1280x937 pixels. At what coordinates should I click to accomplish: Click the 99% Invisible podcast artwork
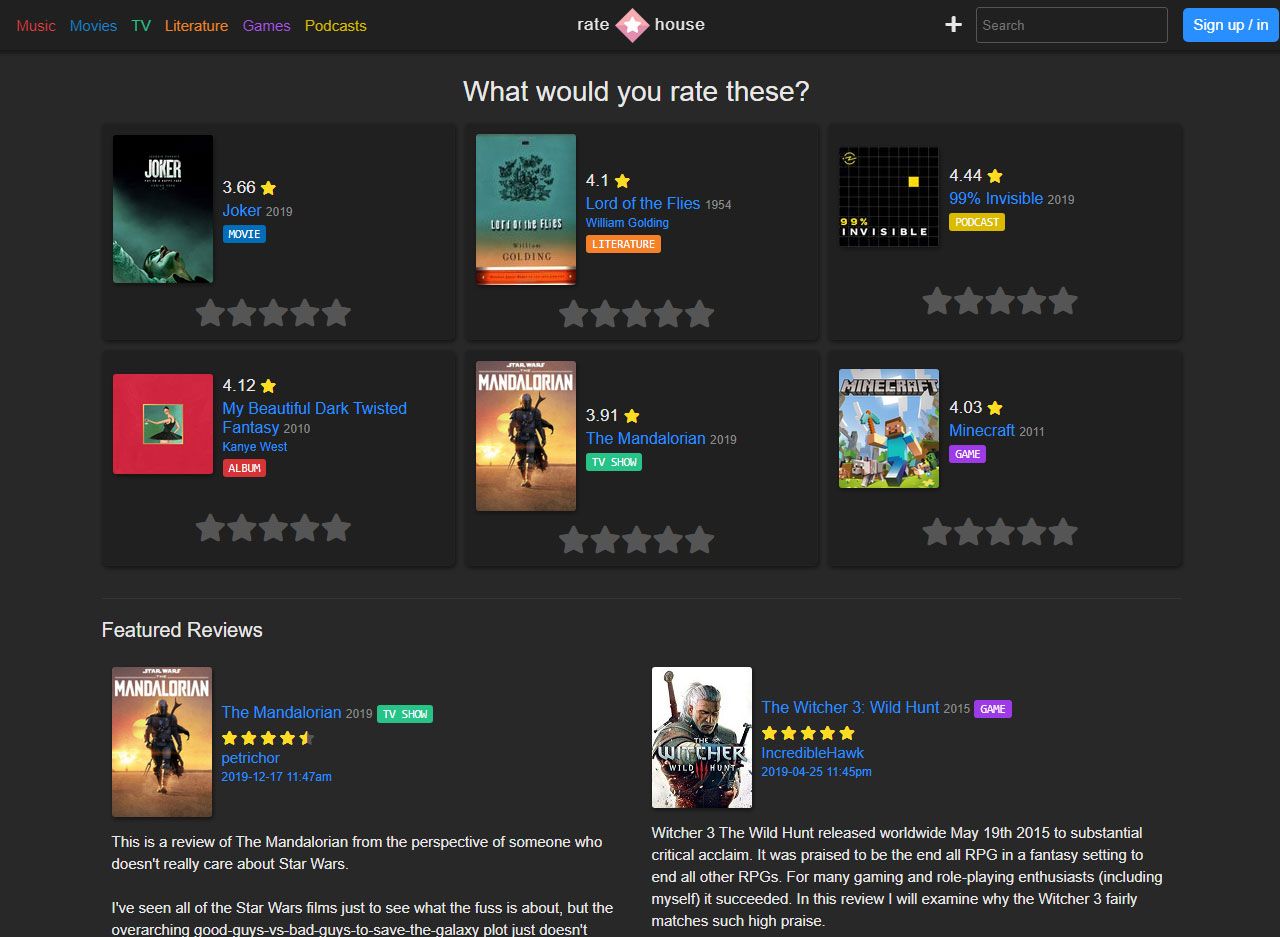click(889, 197)
